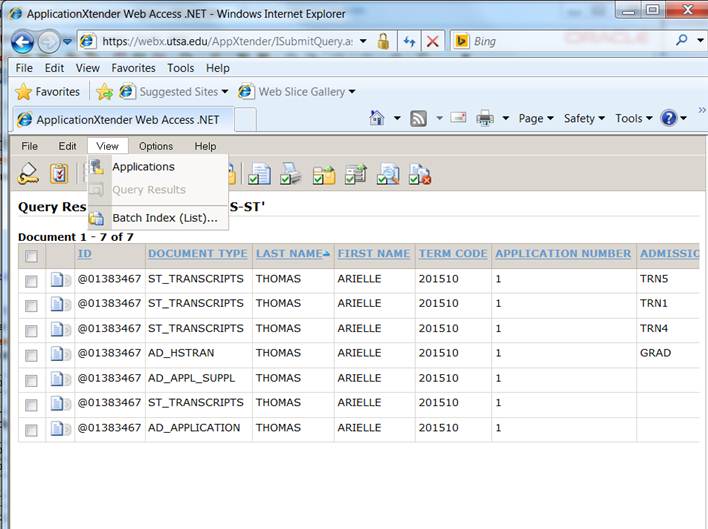The width and height of the screenshot is (708, 529).
Task: Click the browser Home icon
Action: click(x=377, y=118)
